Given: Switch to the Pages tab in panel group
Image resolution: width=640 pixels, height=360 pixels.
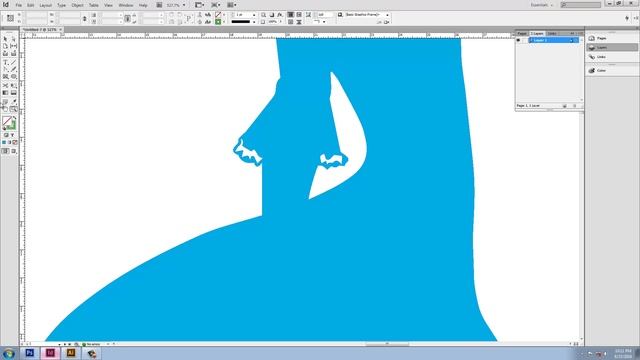Looking at the screenshot, I should coord(522,33).
